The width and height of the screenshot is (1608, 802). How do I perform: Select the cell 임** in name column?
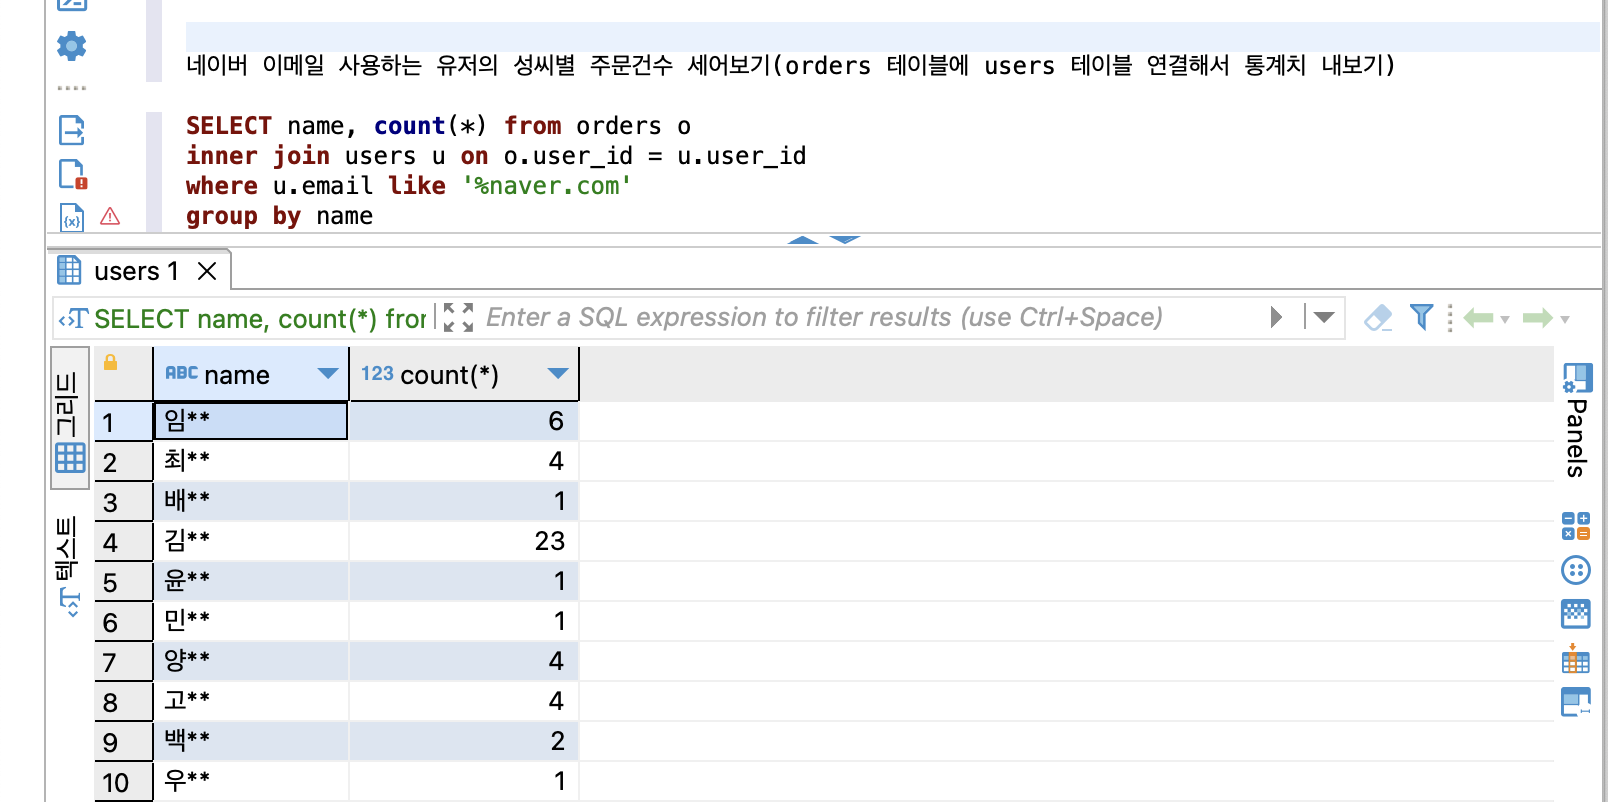coord(251,421)
